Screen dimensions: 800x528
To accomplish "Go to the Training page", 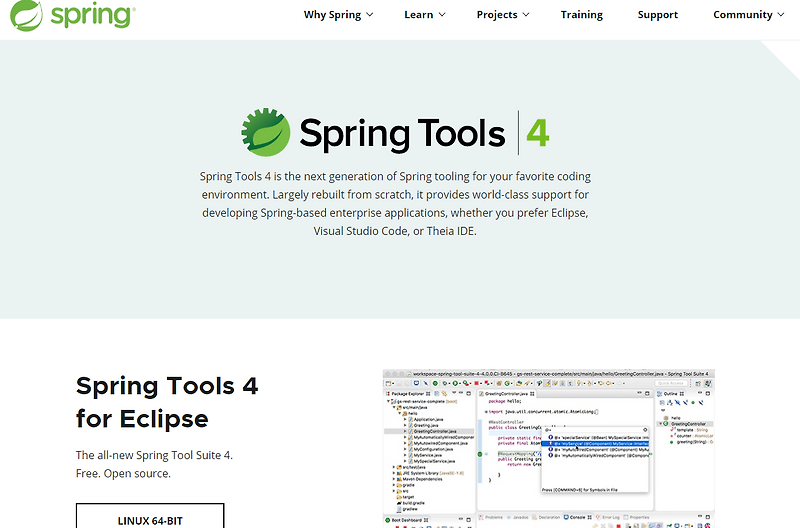I will [582, 15].
